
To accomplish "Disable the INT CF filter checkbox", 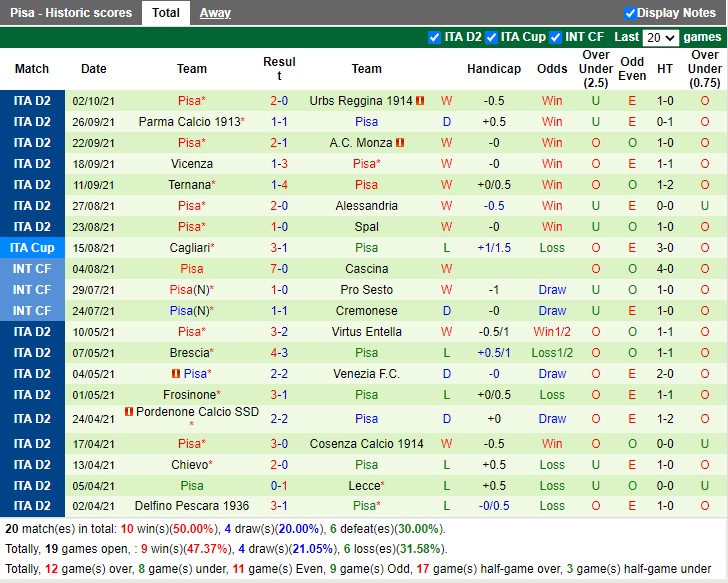I will tap(555, 37).
